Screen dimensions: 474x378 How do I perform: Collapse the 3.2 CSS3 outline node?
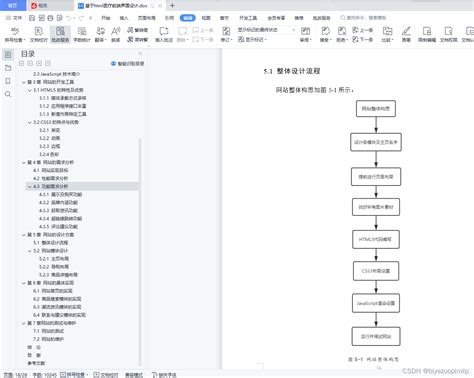[30, 122]
